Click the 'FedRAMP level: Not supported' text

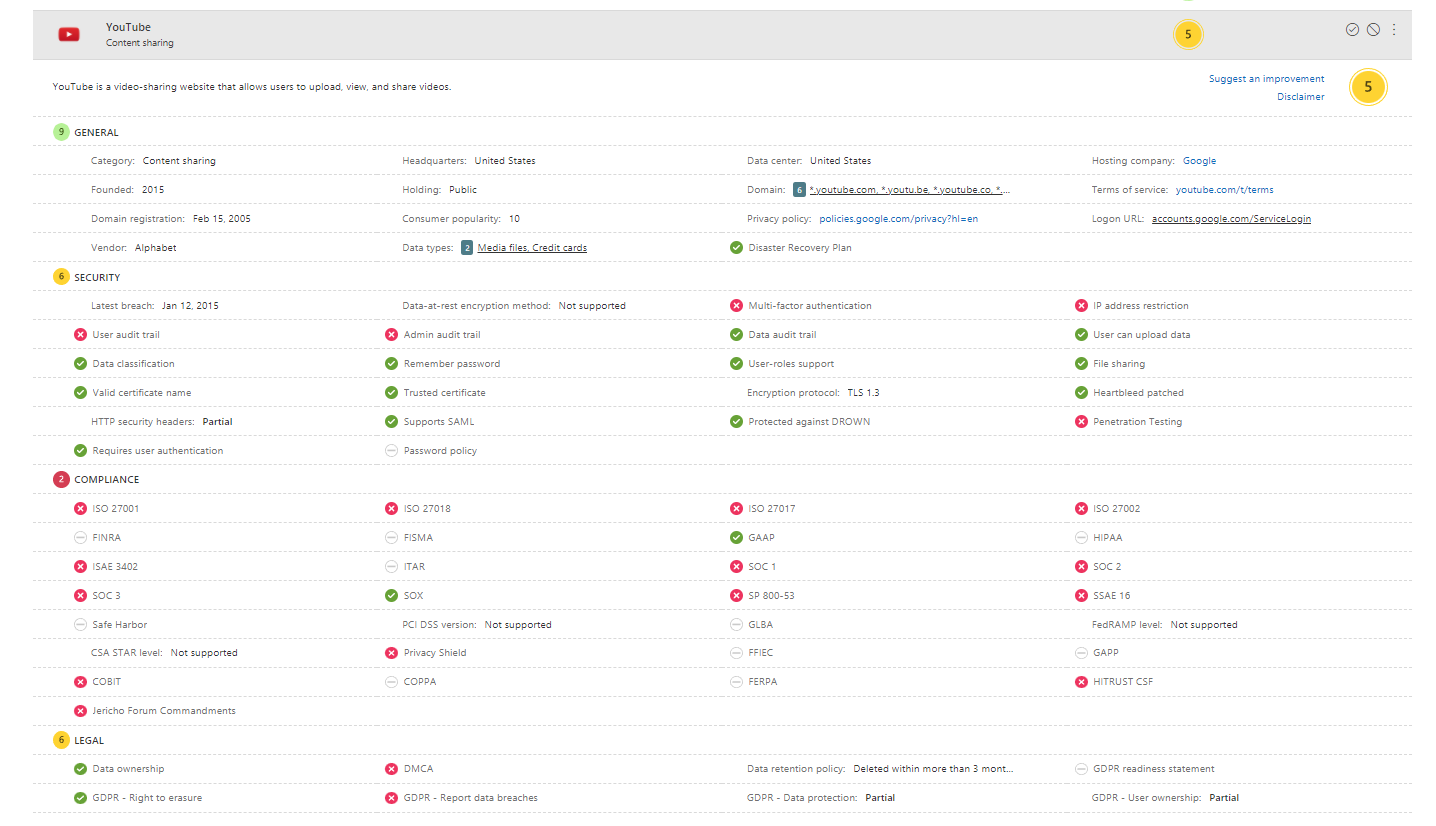click(1165, 625)
